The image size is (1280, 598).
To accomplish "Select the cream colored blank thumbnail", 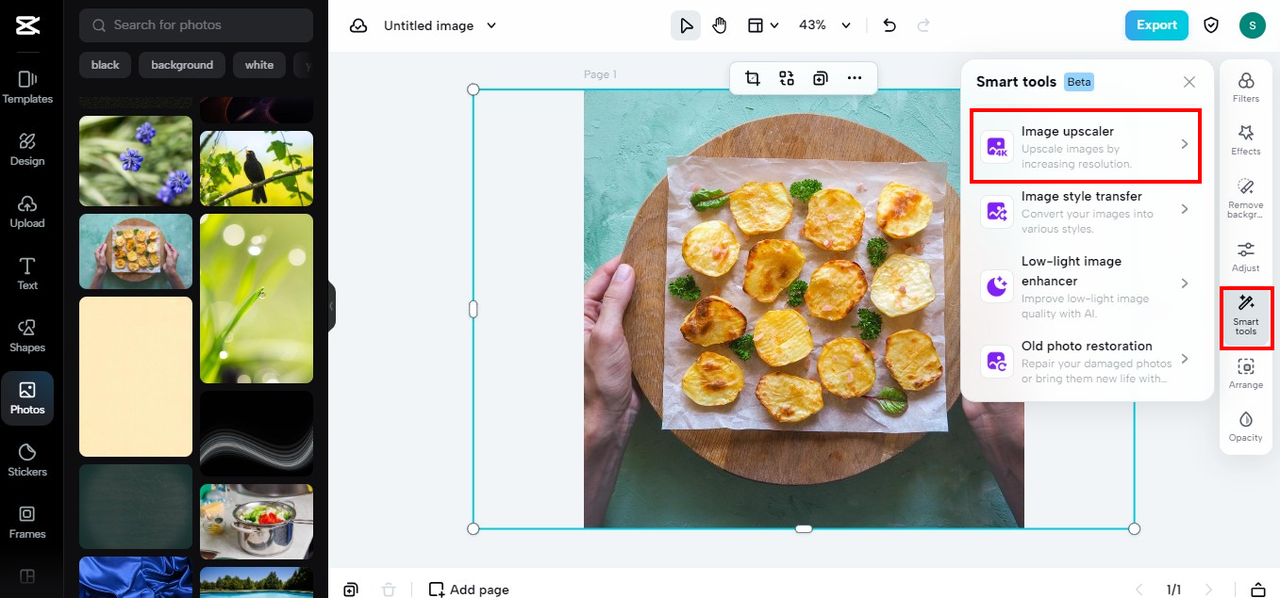I will click(x=135, y=376).
